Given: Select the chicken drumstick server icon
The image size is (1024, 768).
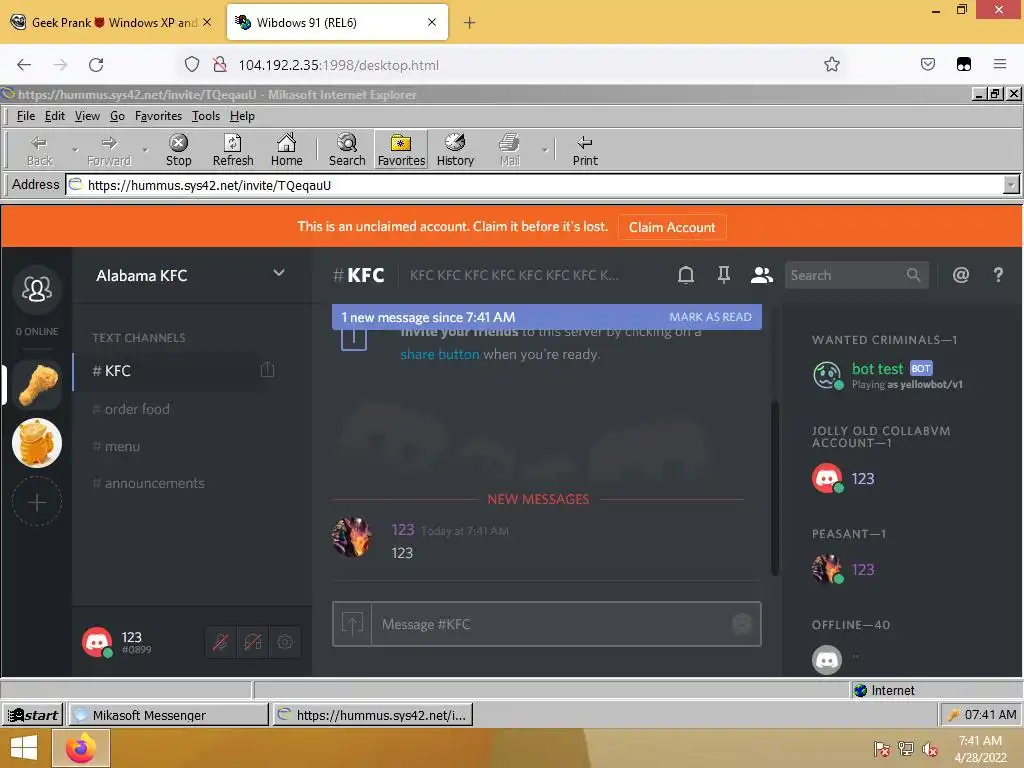Looking at the screenshot, I should [x=37, y=385].
